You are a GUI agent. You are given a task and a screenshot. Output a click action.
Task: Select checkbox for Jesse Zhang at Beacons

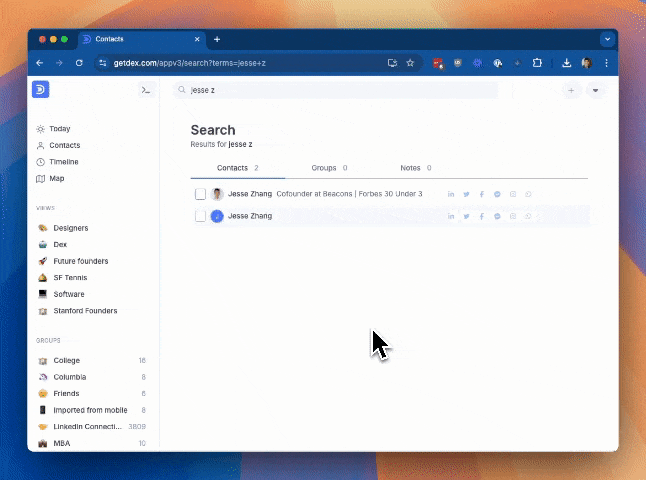click(x=200, y=194)
